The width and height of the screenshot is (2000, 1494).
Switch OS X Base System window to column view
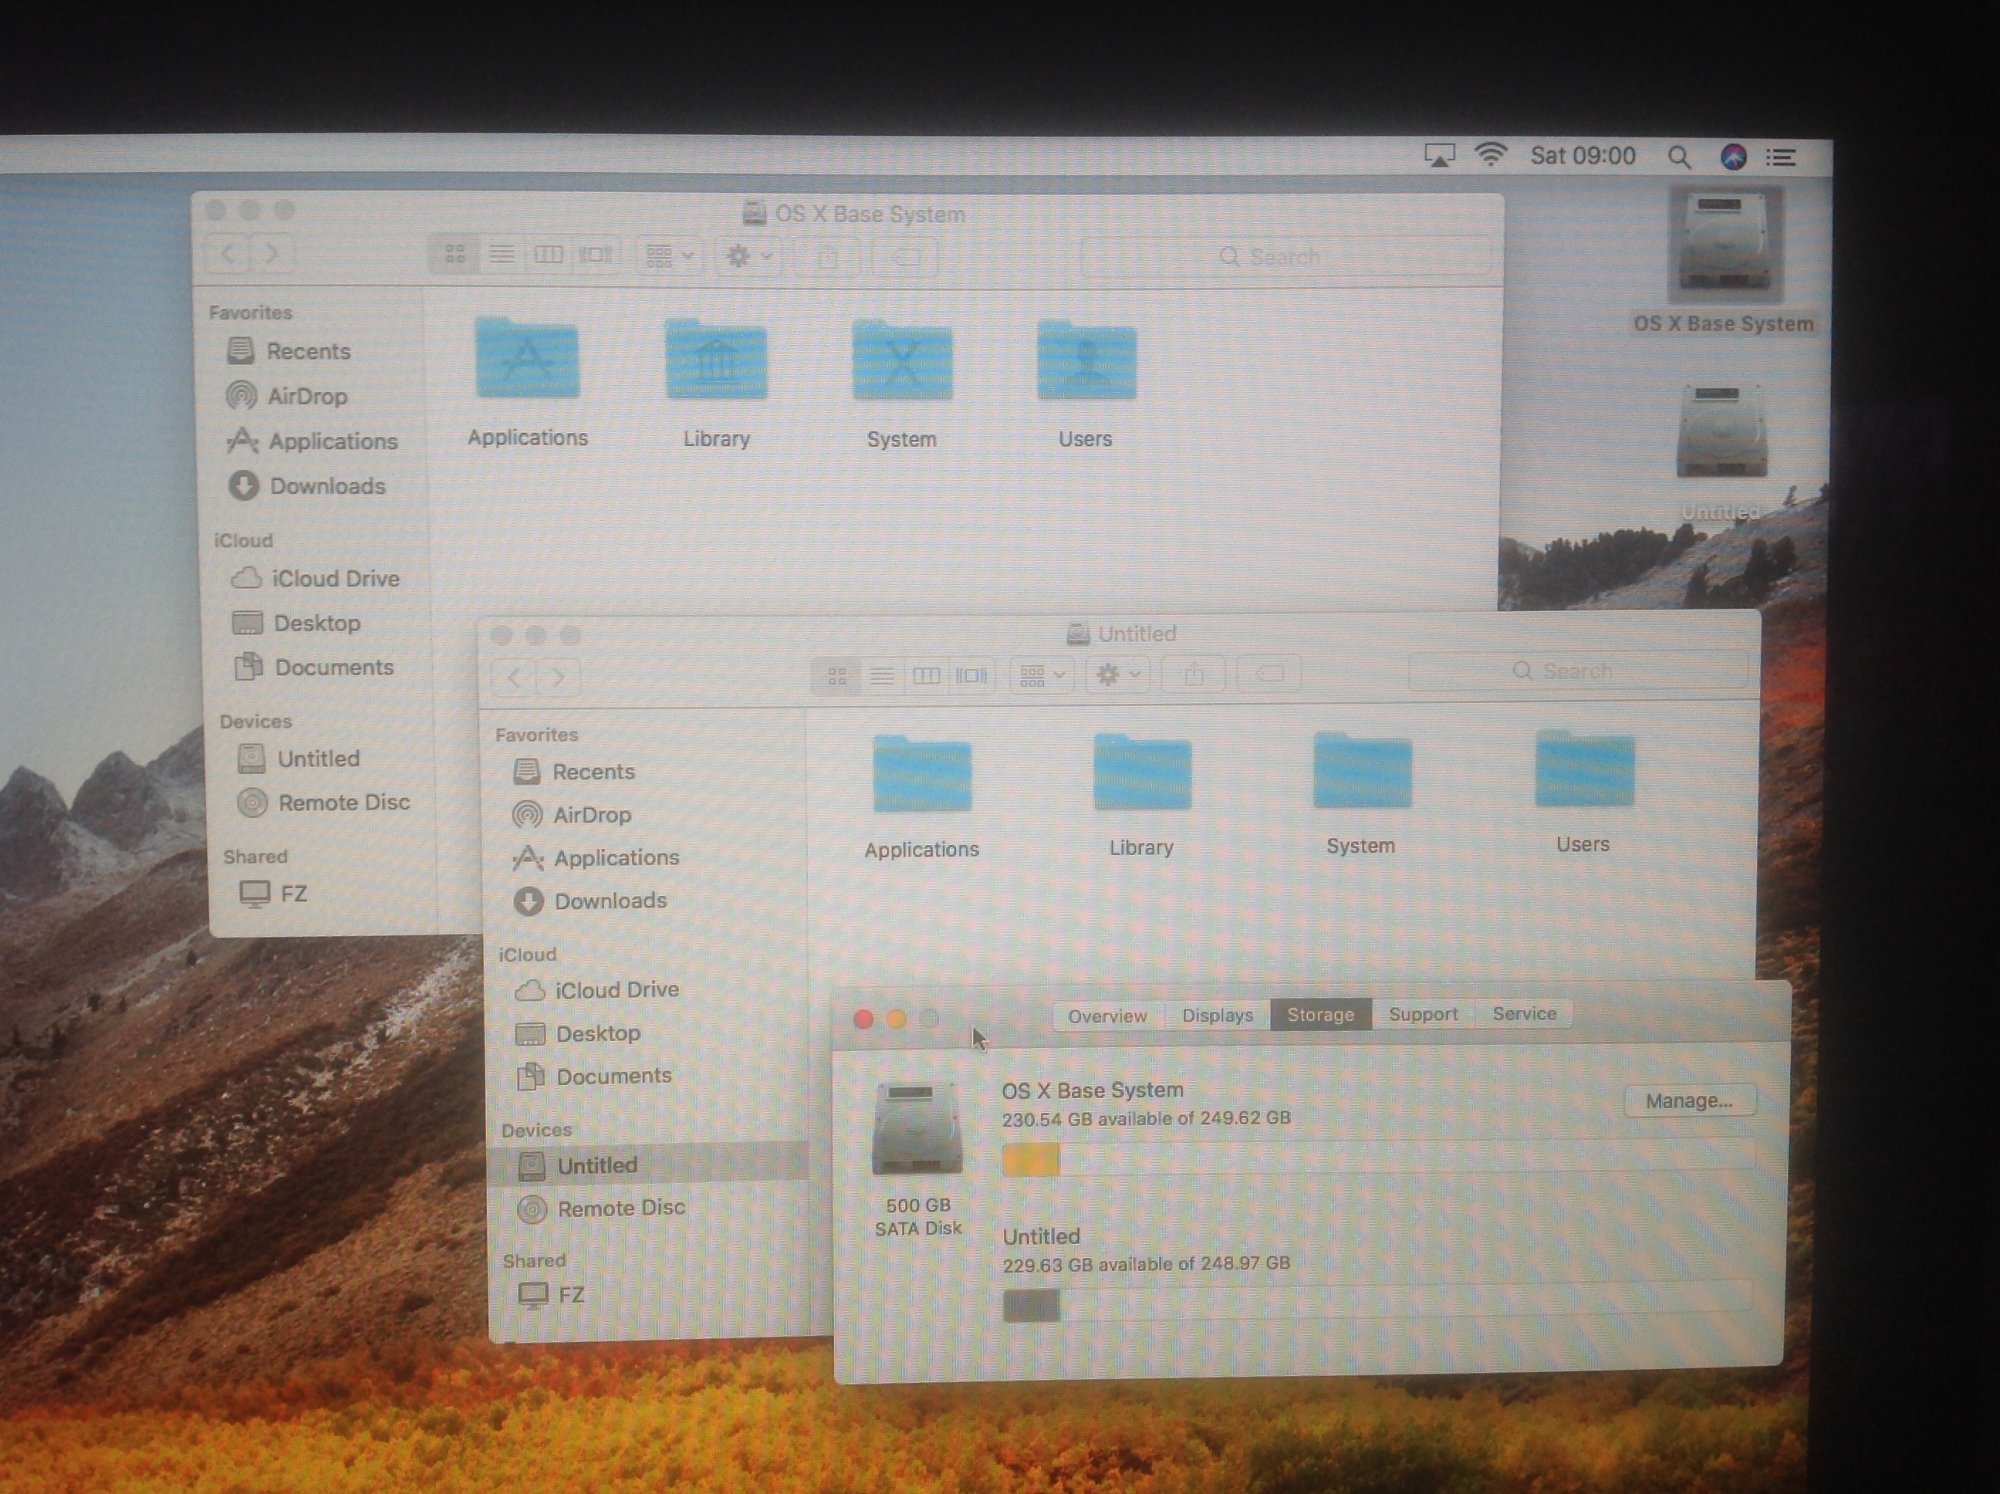click(549, 255)
